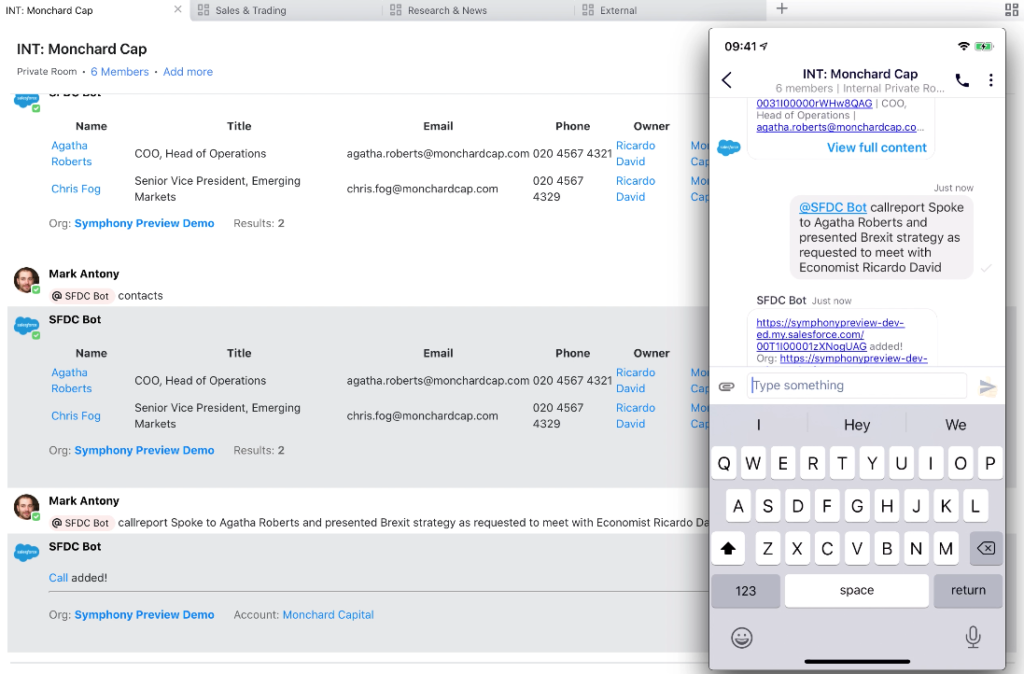Click the Add more link
Viewport: 1024px width, 674px height.
188,72
